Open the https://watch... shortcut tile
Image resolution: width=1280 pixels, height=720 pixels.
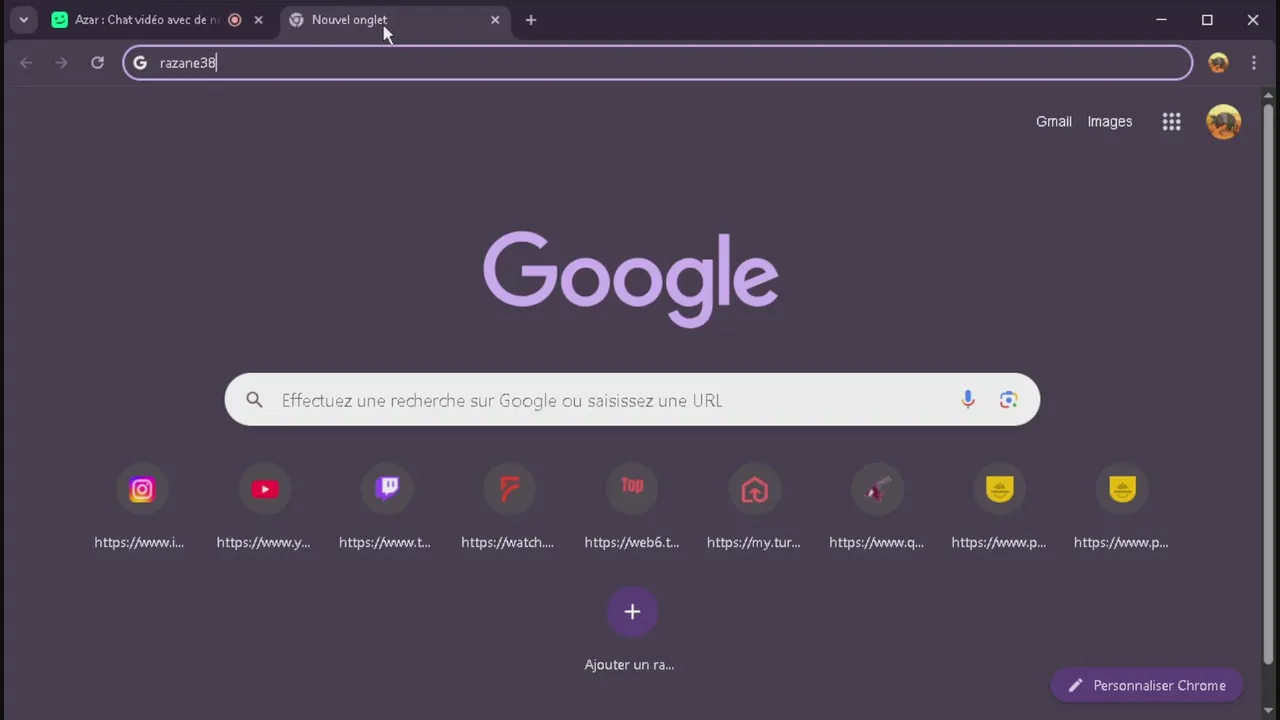[x=509, y=489]
